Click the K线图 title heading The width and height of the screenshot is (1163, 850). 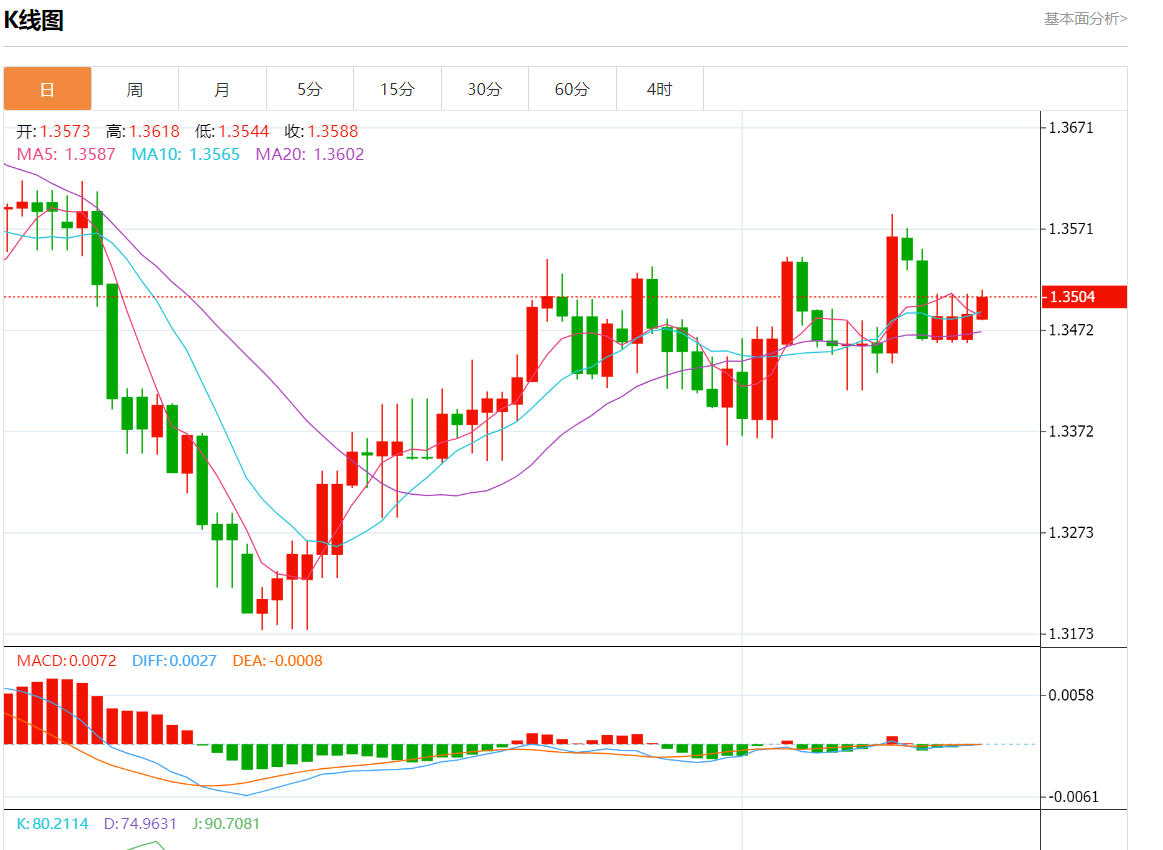pos(34,20)
